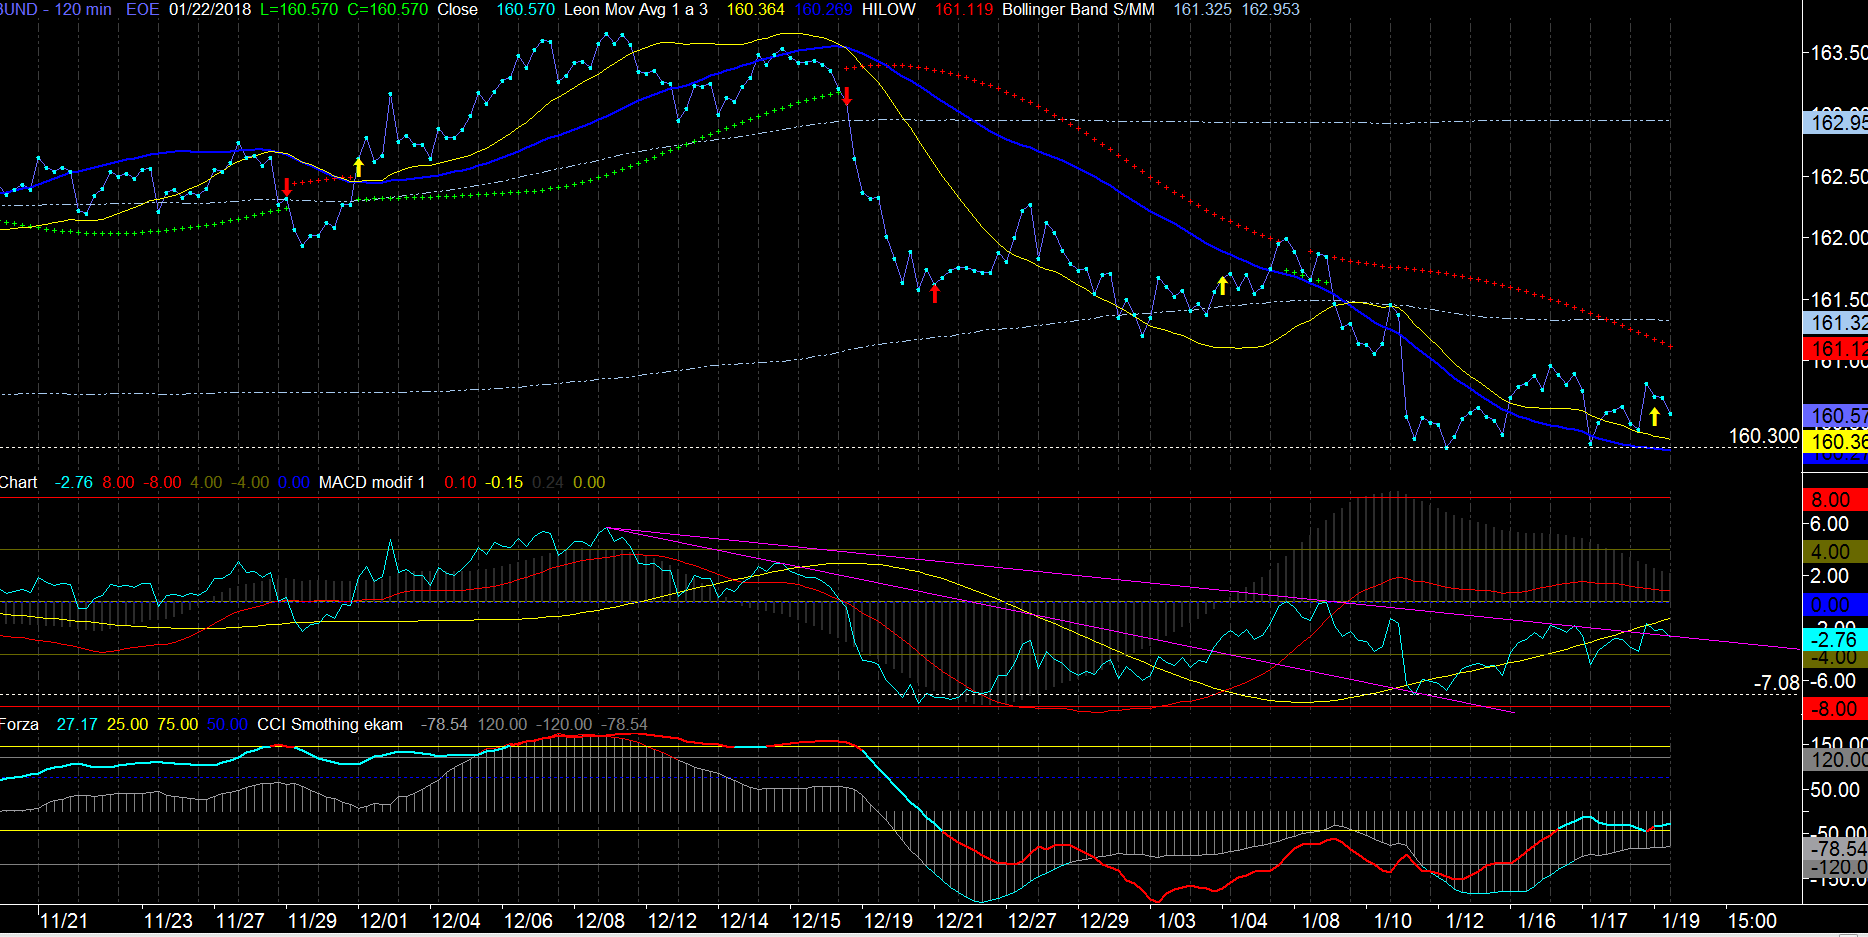Image resolution: width=1868 pixels, height=937 pixels.
Task: Select the yellow '-0.15' MACD header value
Action: pyautogui.click(x=504, y=482)
